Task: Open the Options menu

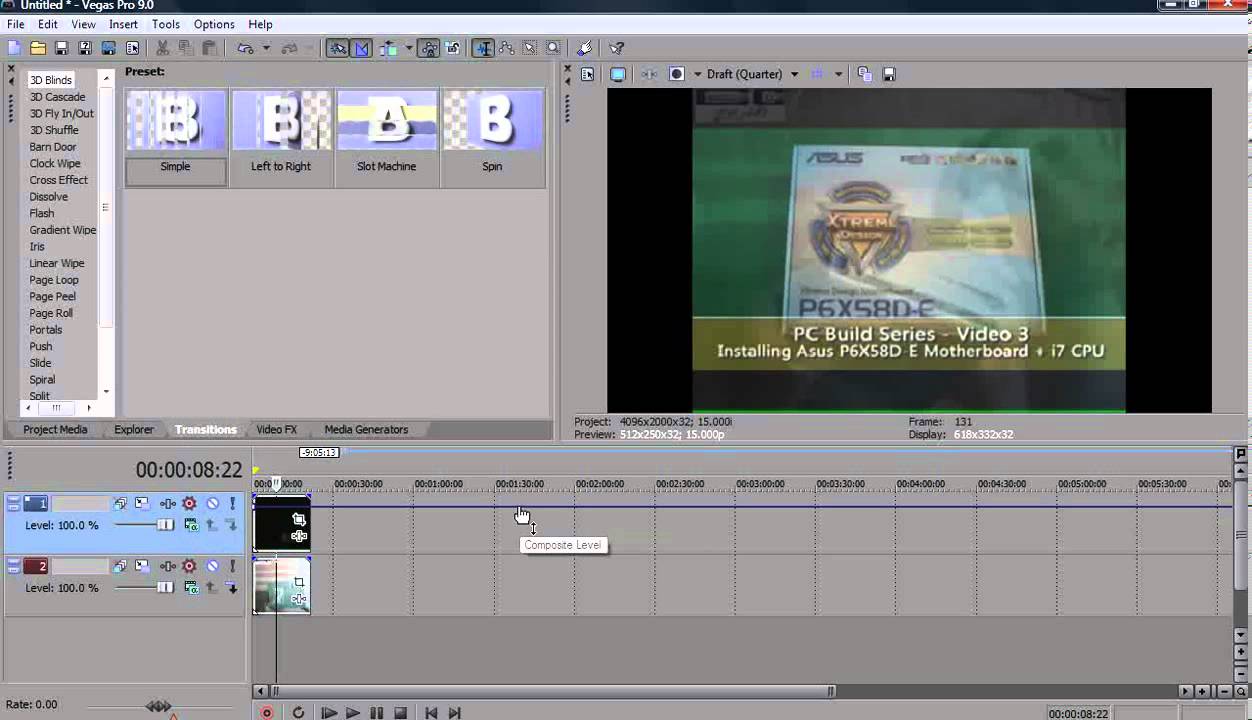Action: click(214, 24)
